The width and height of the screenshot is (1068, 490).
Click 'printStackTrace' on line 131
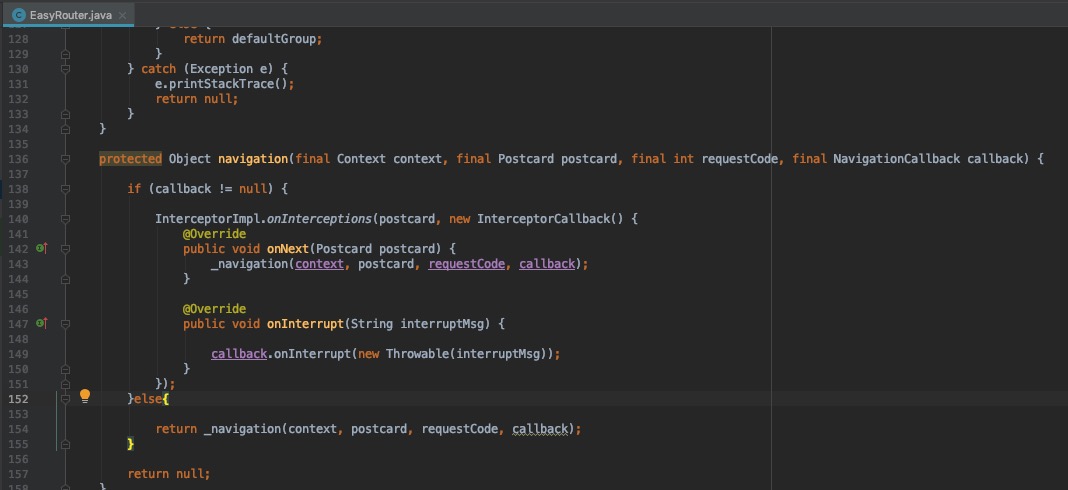221,84
